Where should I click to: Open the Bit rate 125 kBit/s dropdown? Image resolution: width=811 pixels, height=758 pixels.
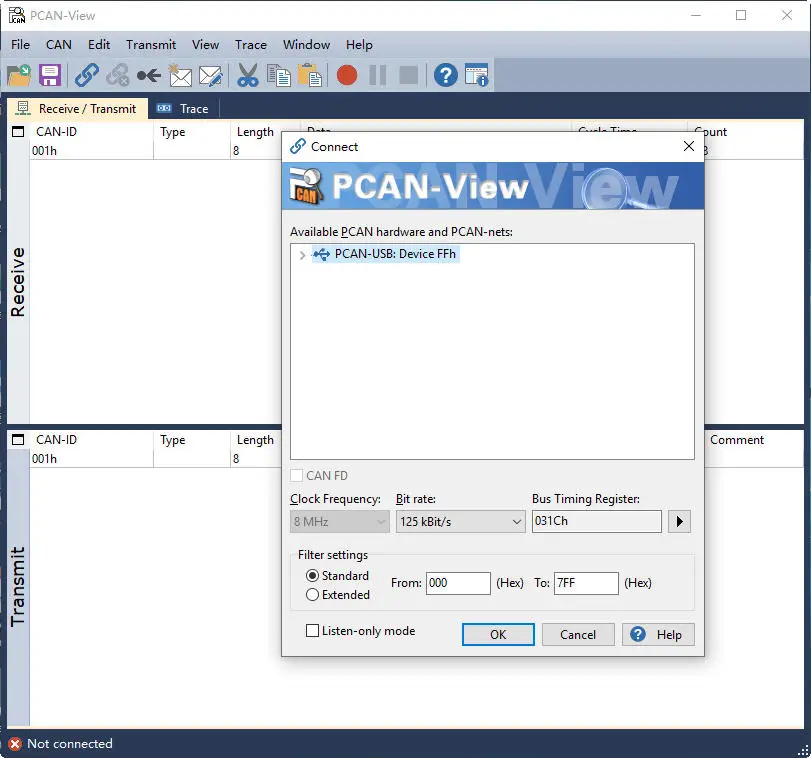coord(460,522)
